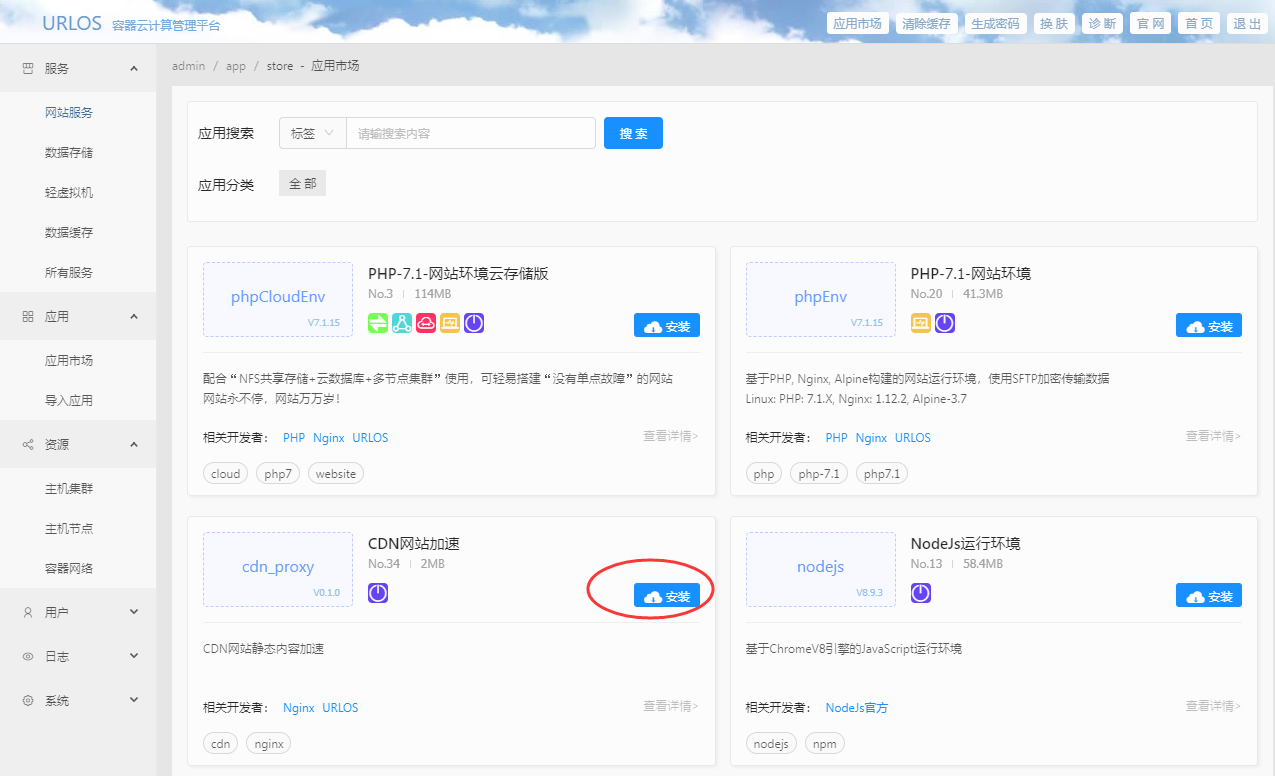Click the teal cluster icon on phpCloudEnv card
The height and width of the screenshot is (776, 1275).
402,323
